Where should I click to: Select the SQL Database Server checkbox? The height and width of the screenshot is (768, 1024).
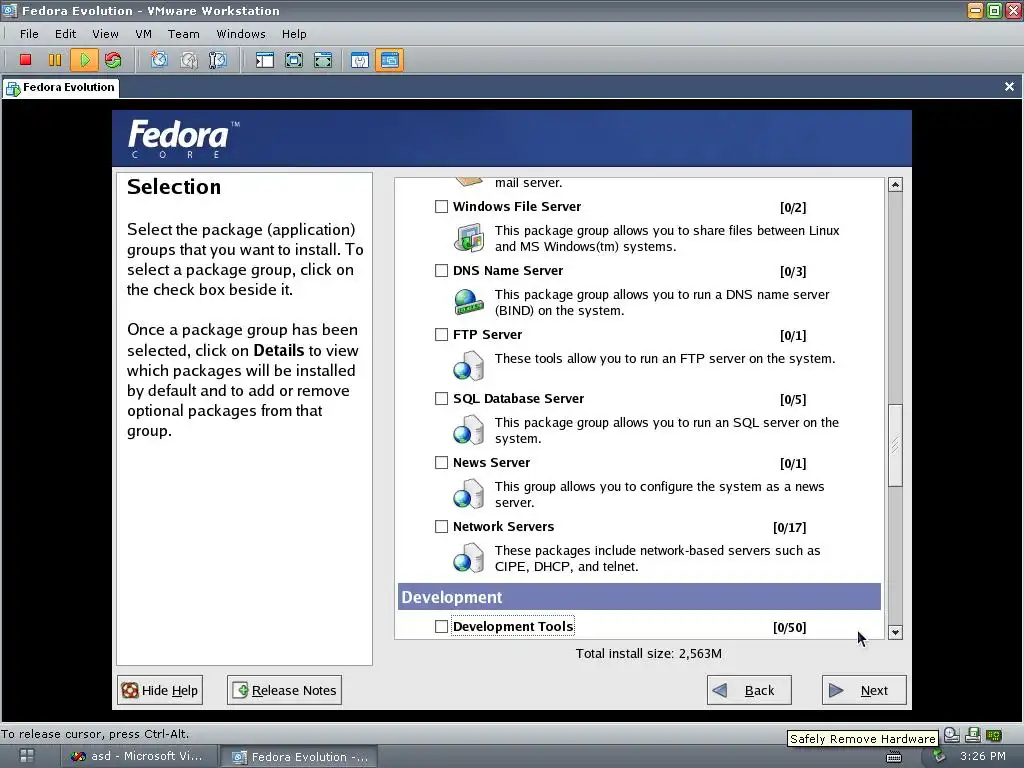point(441,399)
